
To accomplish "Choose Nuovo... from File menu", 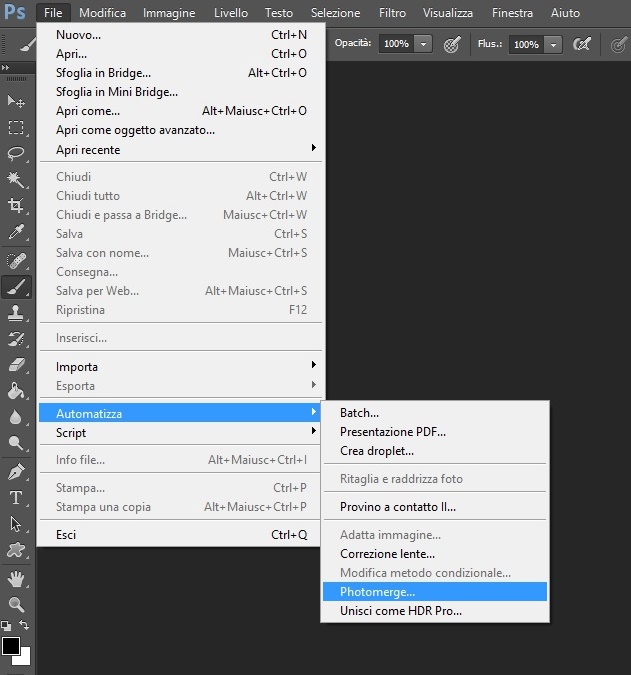I will coord(181,35).
